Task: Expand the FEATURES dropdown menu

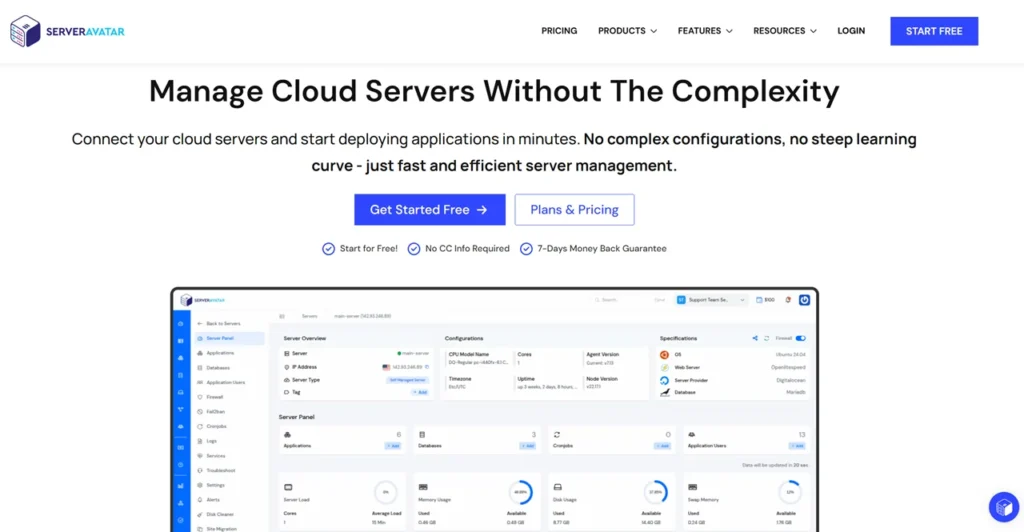Action: tap(705, 31)
